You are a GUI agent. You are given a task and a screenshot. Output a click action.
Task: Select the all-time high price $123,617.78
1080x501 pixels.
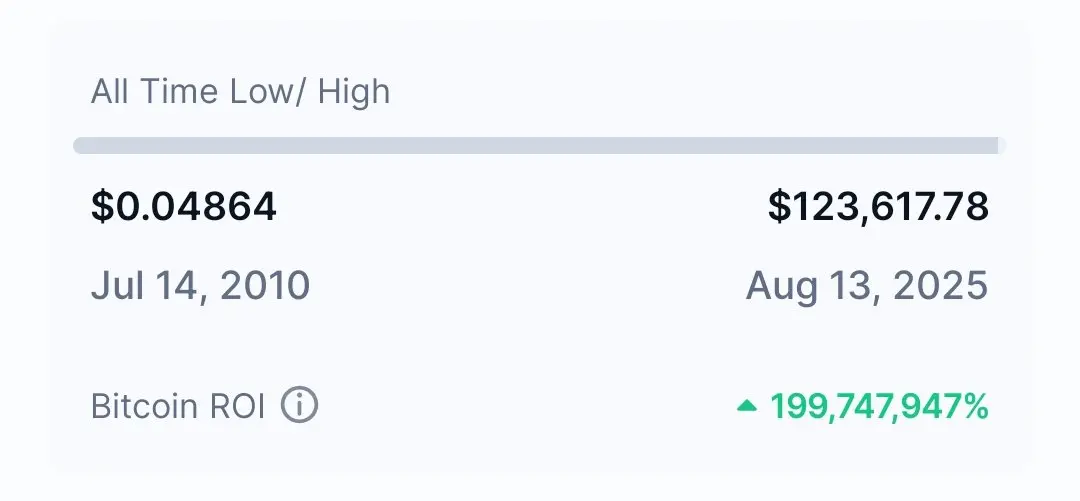click(x=878, y=206)
